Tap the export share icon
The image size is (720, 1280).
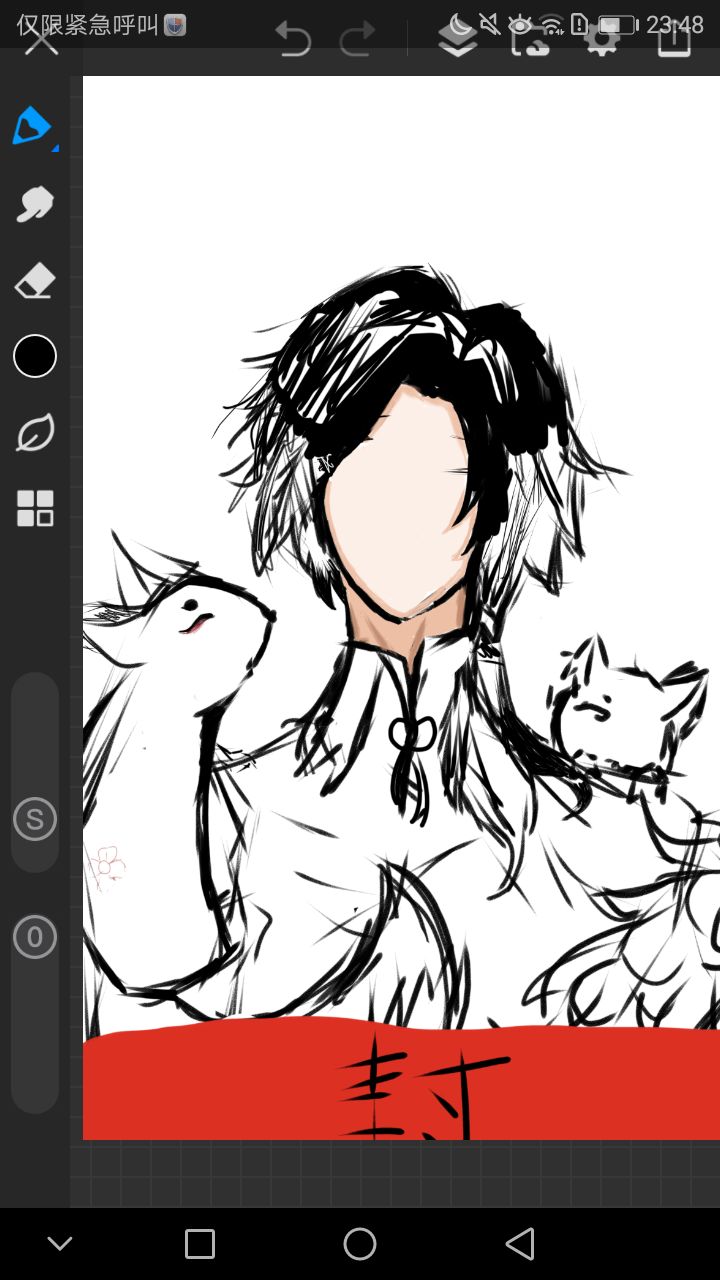[x=675, y=40]
